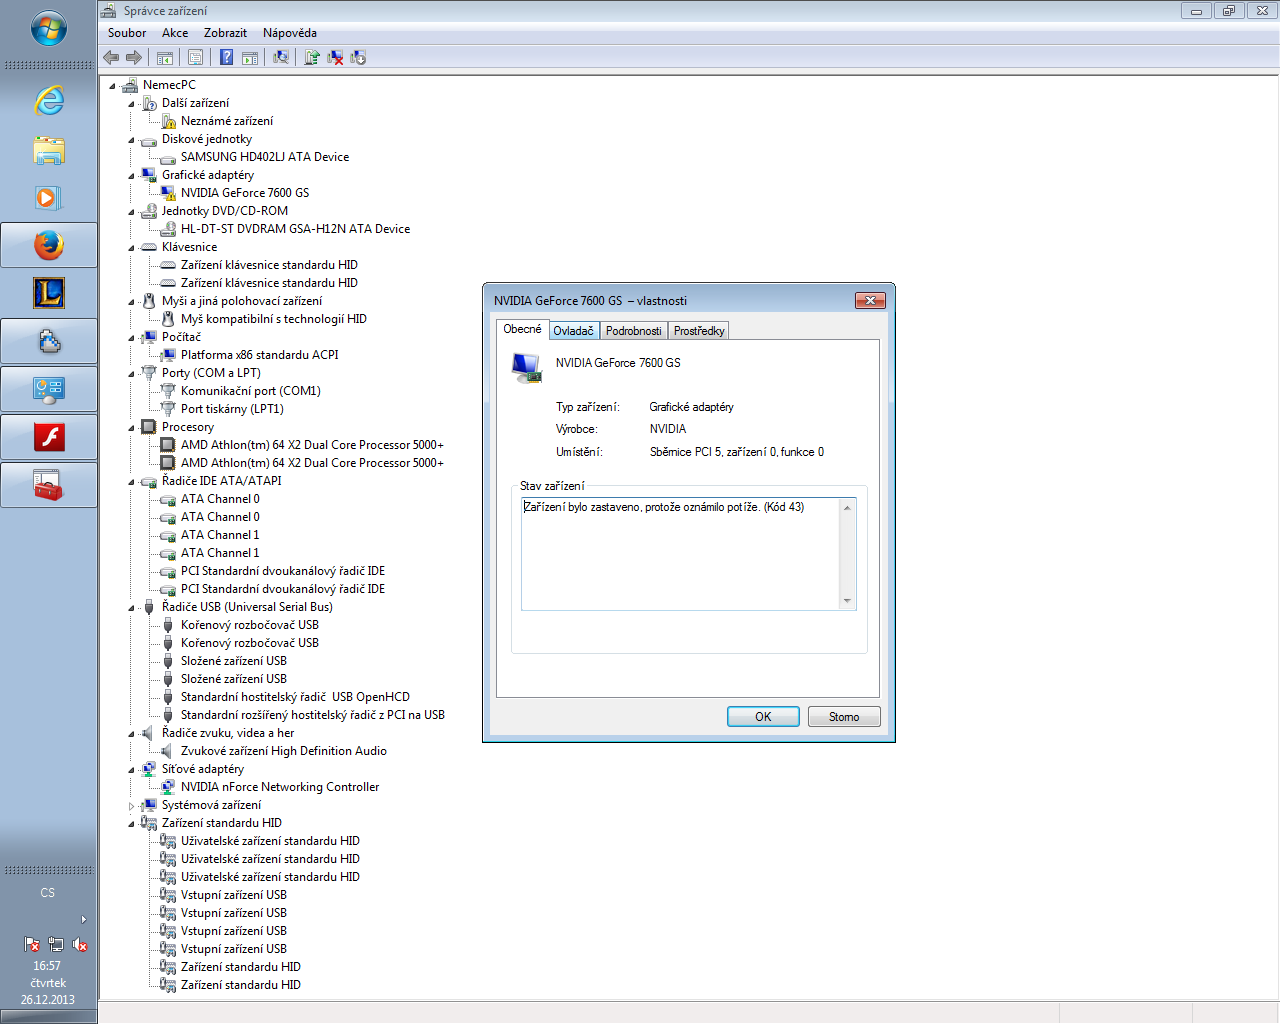Scan for hardware changes icon
This screenshot has width=1280, height=1024.
click(x=281, y=58)
